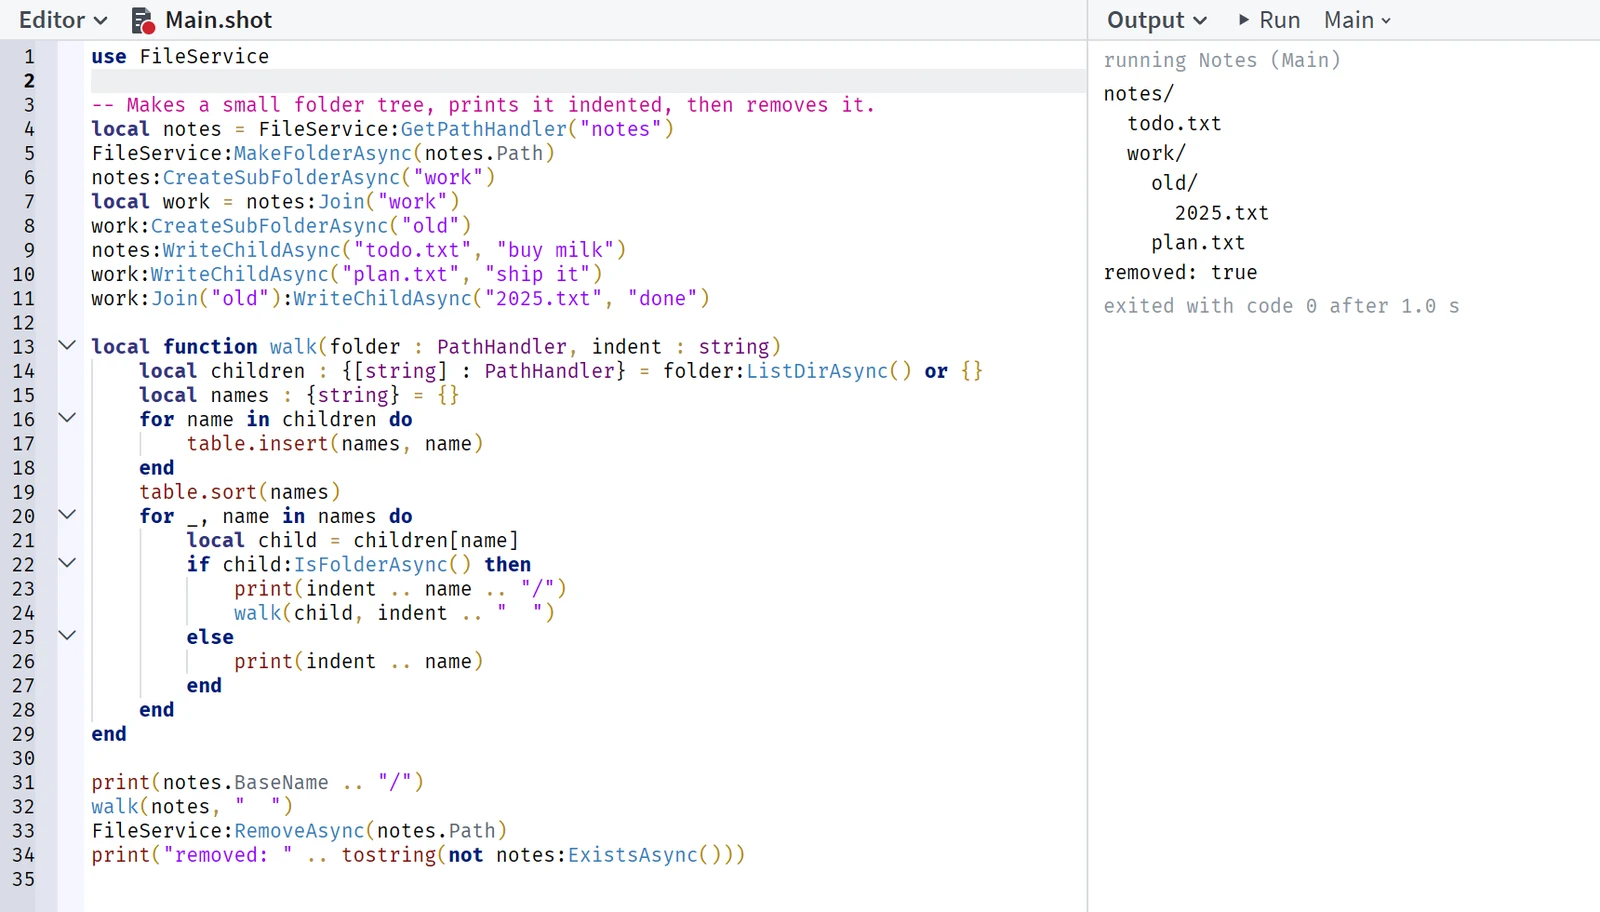Click 'IsFolderAsync' on line 22
Viewport: 1600px width, 912px height.
pyautogui.click(x=371, y=564)
